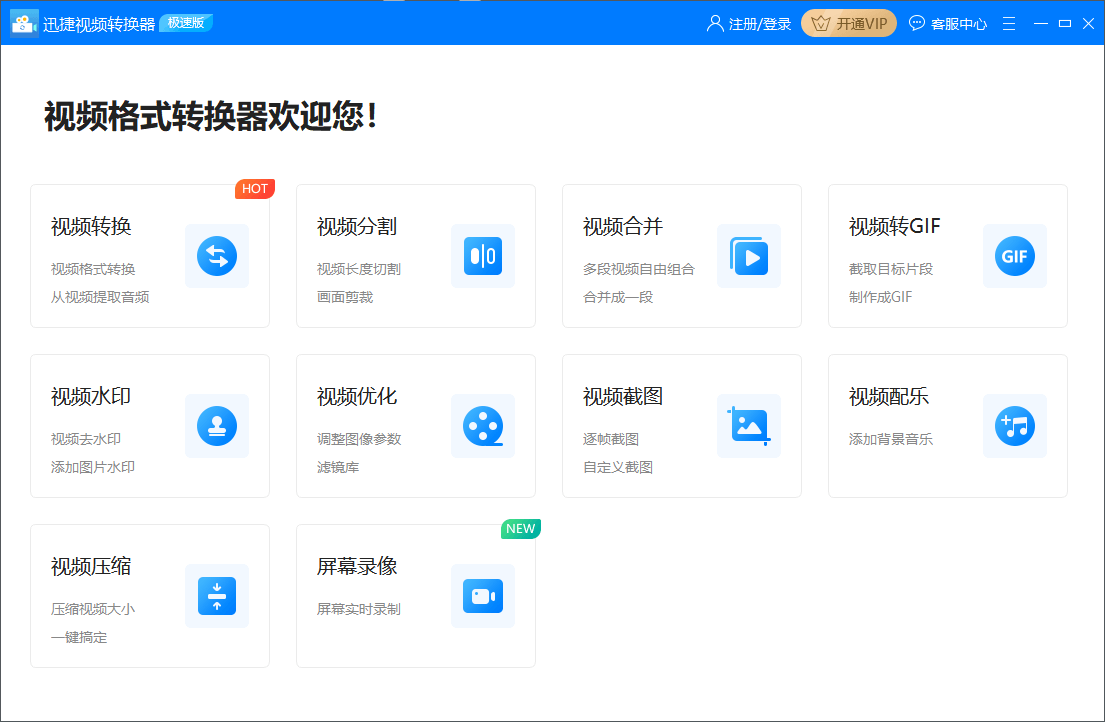Open the HOT-labeled video conversion card
The height and width of the screenshot is (722, 1105).
pos(150,256)
